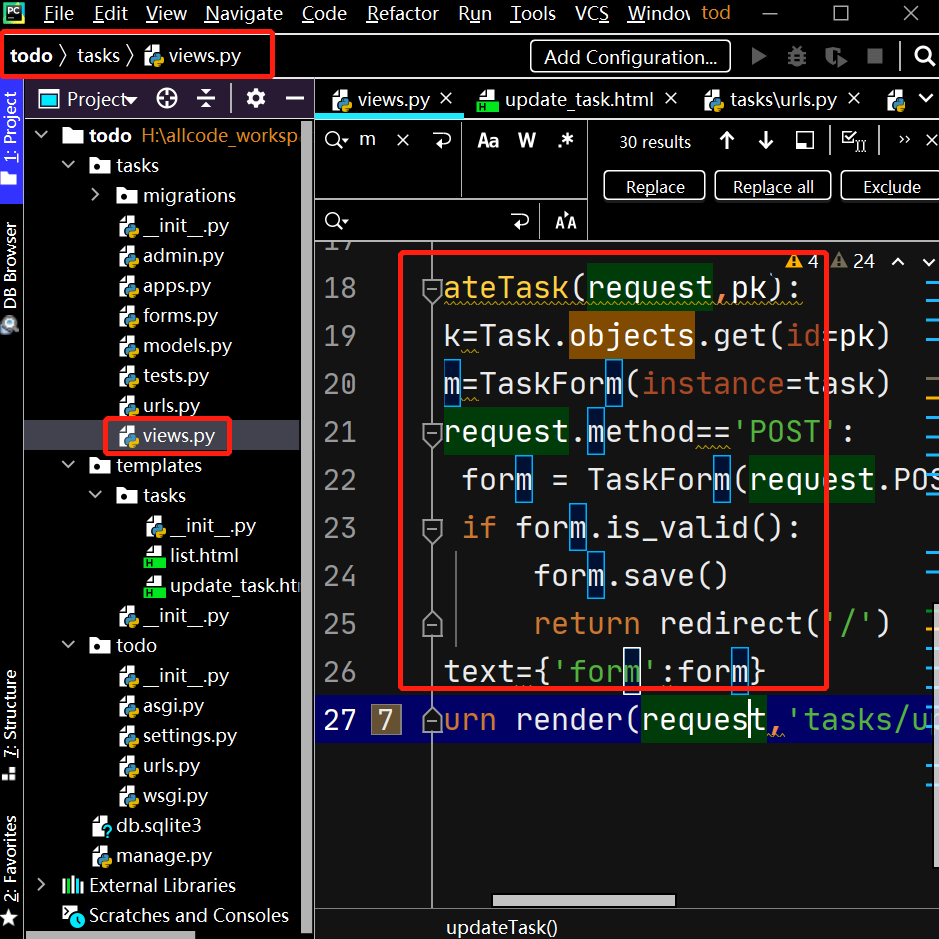Toggle Words W option
This screenshot has height=939, width=939.
(x=526, y=141)
